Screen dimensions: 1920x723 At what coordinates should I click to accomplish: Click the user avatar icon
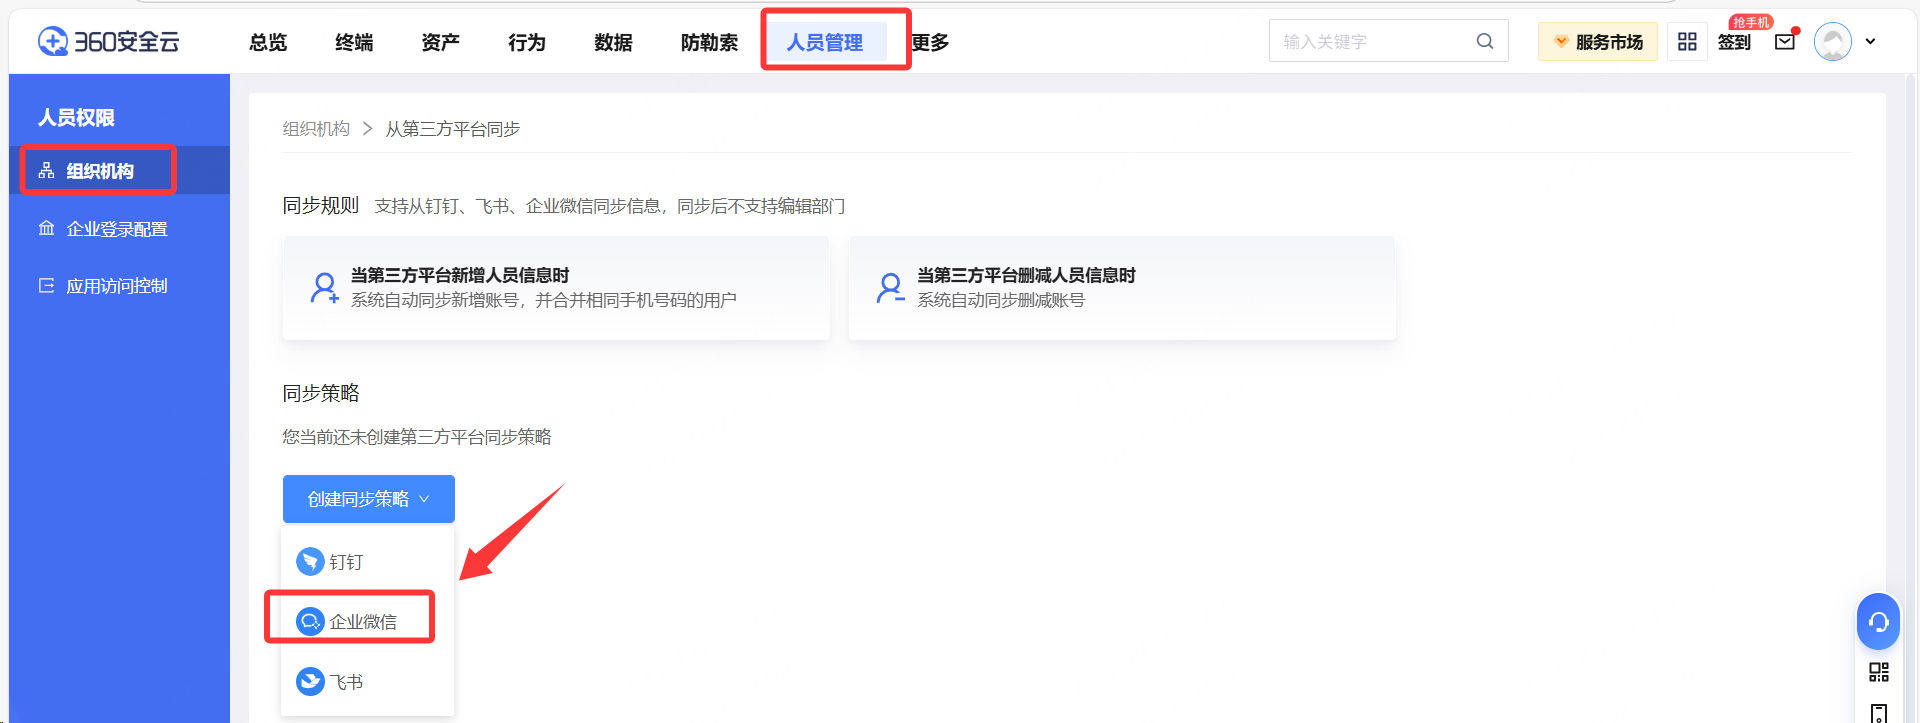1832,42
